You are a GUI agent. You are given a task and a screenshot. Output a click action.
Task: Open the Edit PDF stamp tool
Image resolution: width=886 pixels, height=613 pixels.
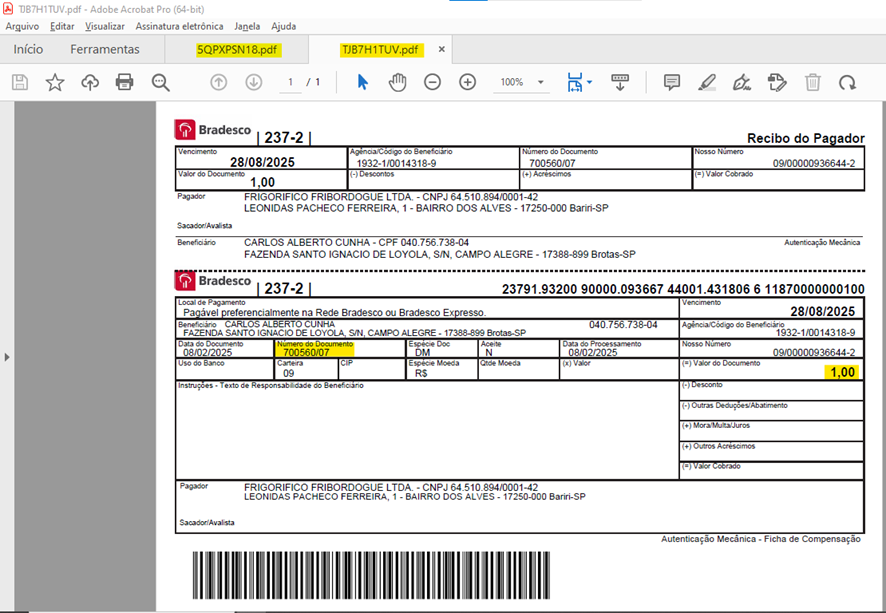(777, 82)
